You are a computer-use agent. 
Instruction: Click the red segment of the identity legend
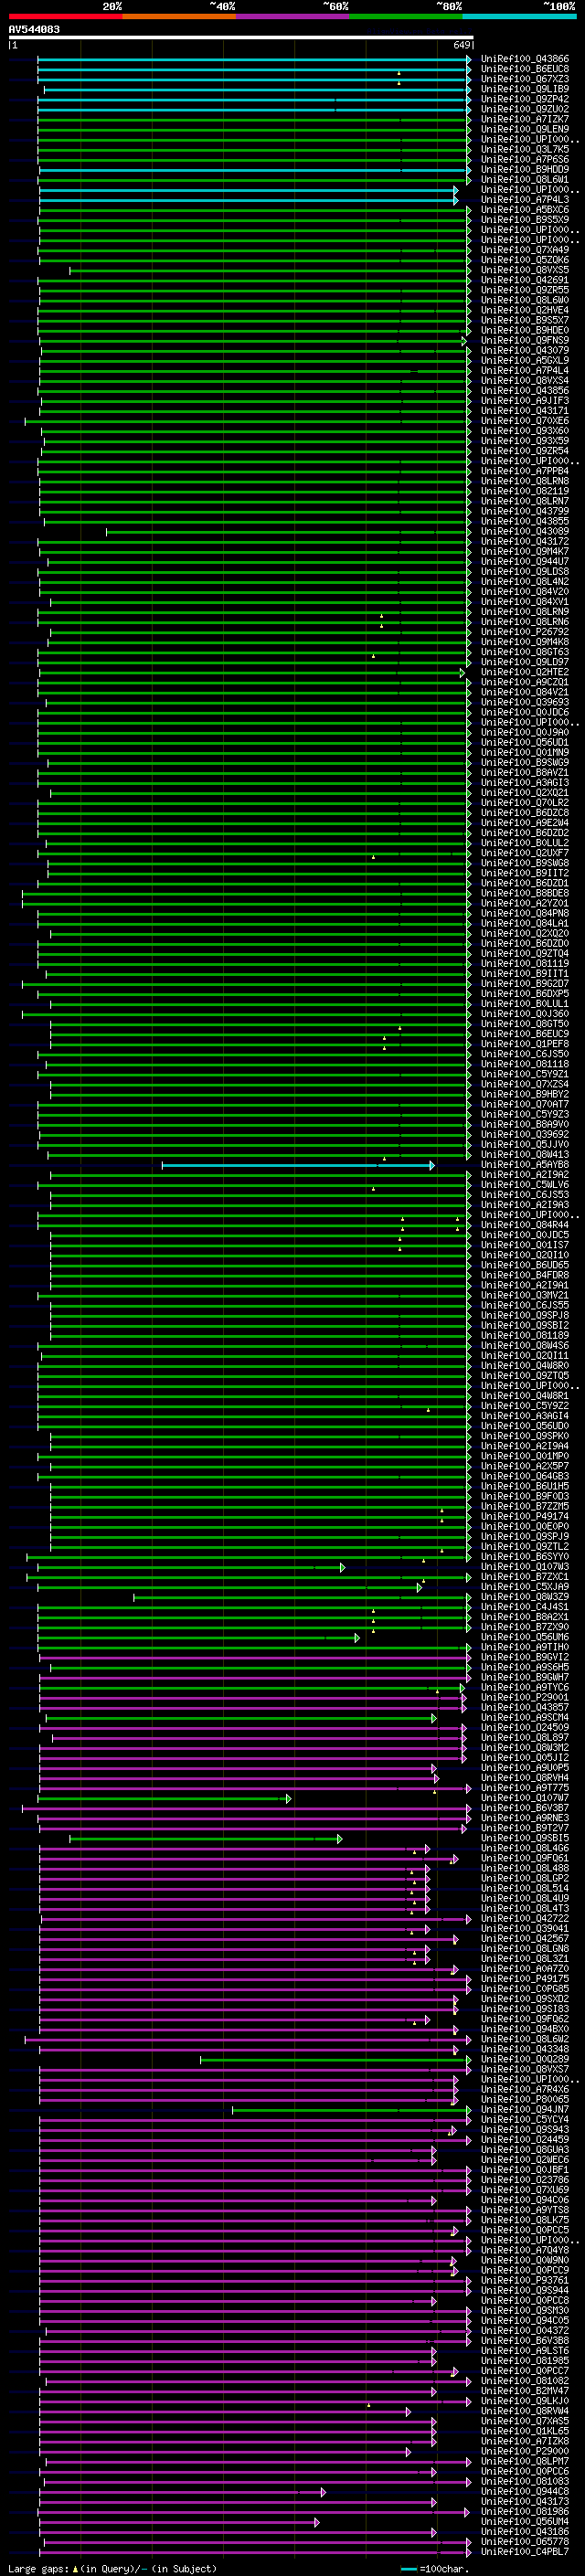(65, 16)
